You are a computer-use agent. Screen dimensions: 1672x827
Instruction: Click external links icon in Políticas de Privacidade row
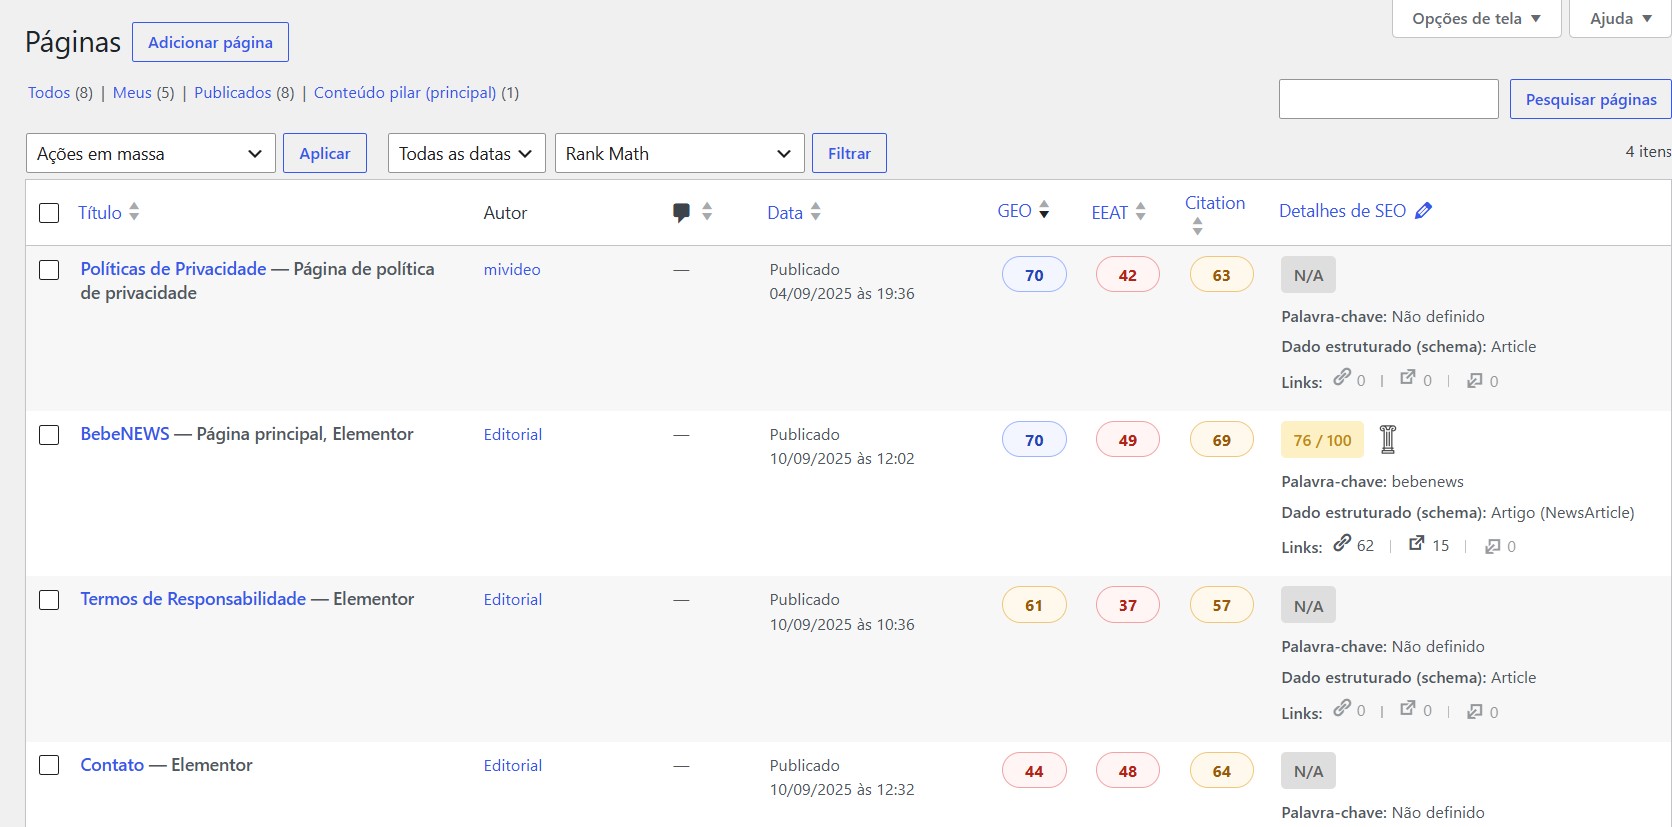(x=1408, y=377)
